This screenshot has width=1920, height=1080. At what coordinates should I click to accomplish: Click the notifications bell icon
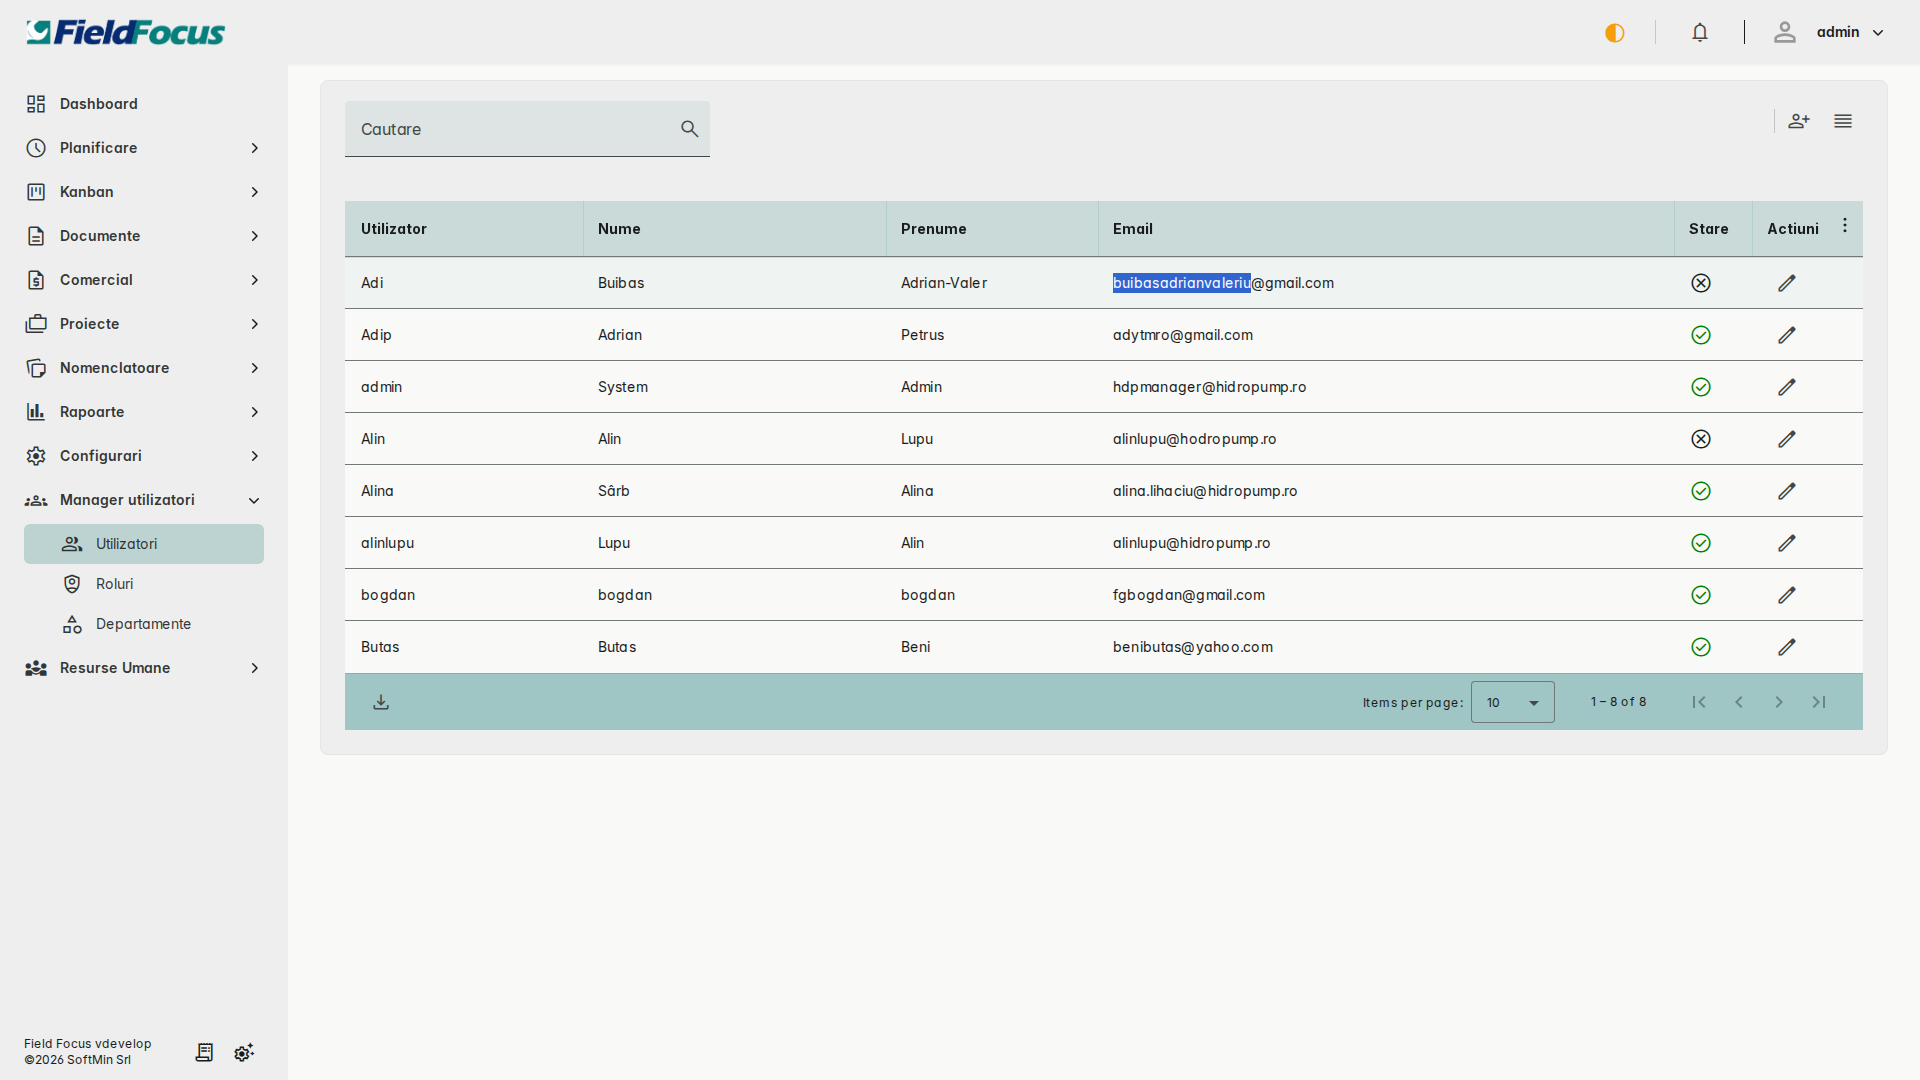point(1700,32)
